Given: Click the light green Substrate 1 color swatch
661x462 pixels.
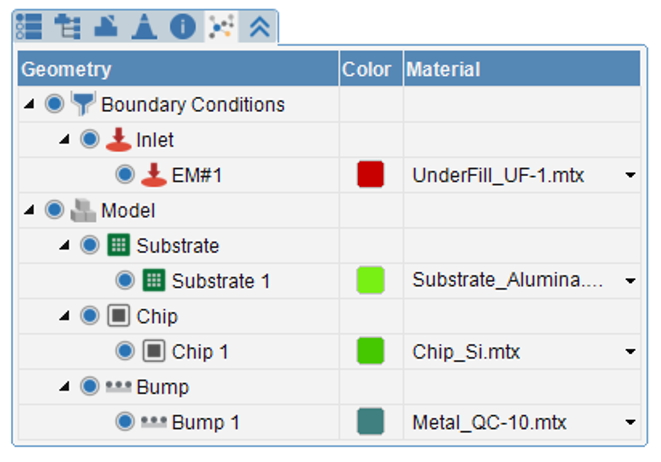Looking at the screenshot, I should (371, 280).
